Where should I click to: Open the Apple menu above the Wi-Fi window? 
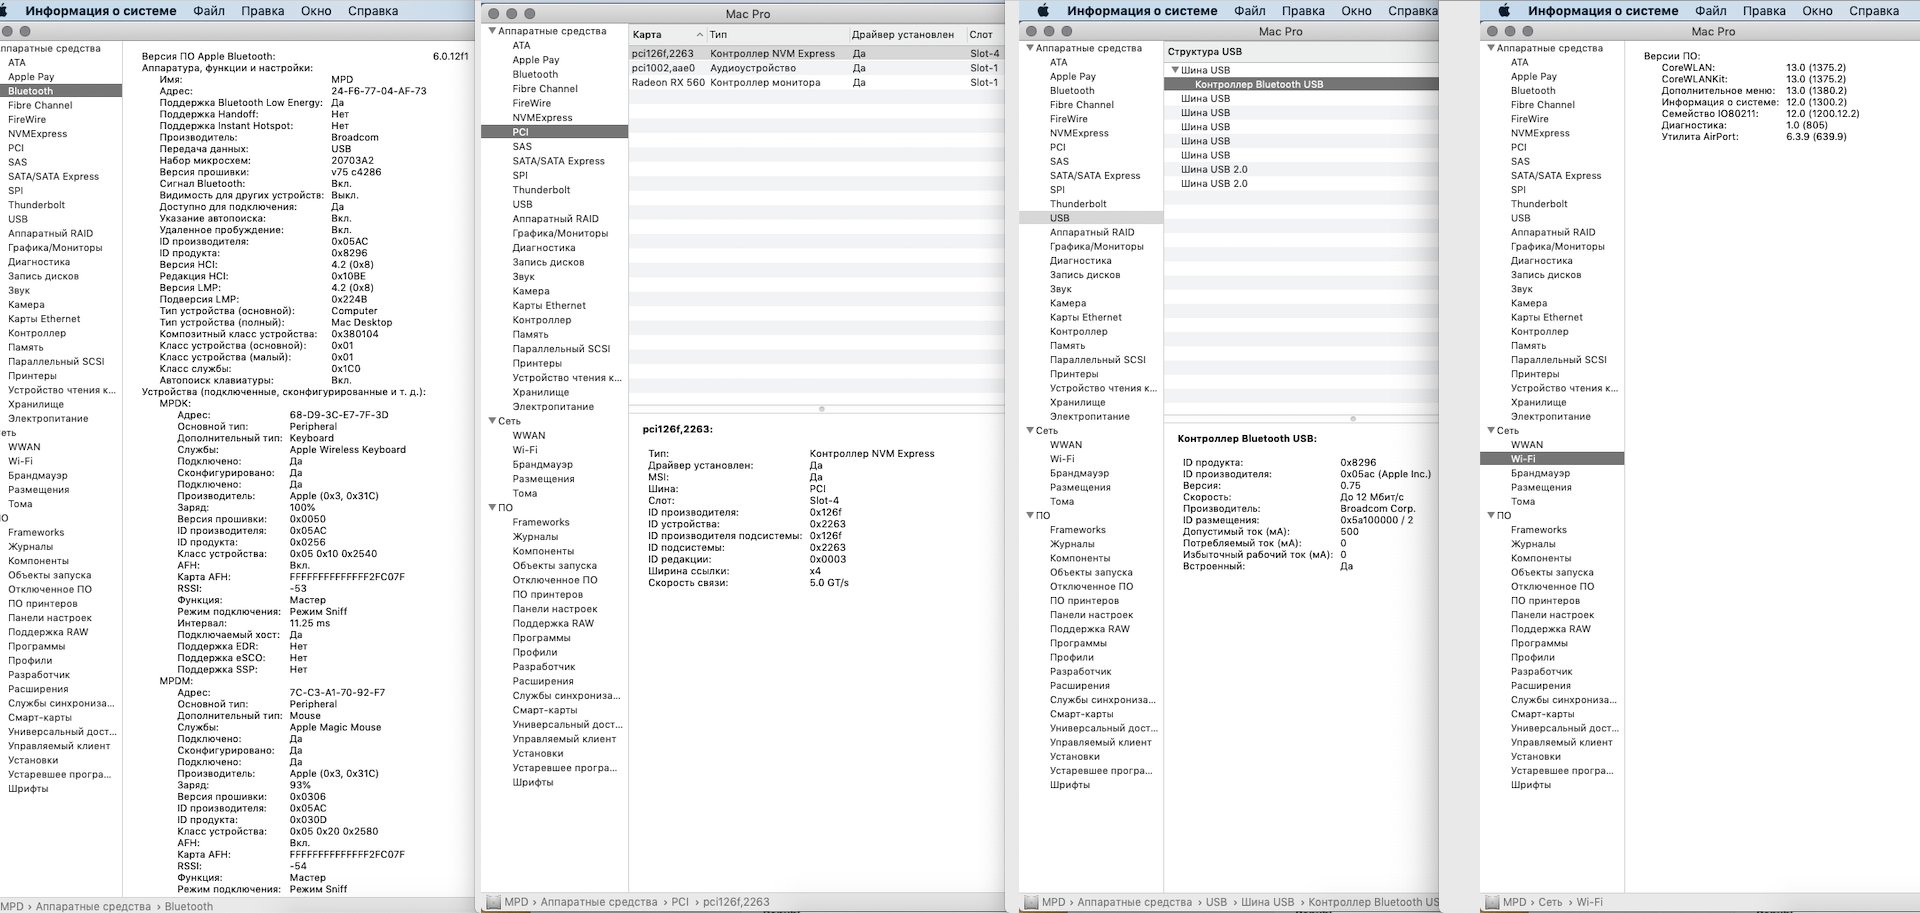pyautogui.click(x=1504, y=11)
